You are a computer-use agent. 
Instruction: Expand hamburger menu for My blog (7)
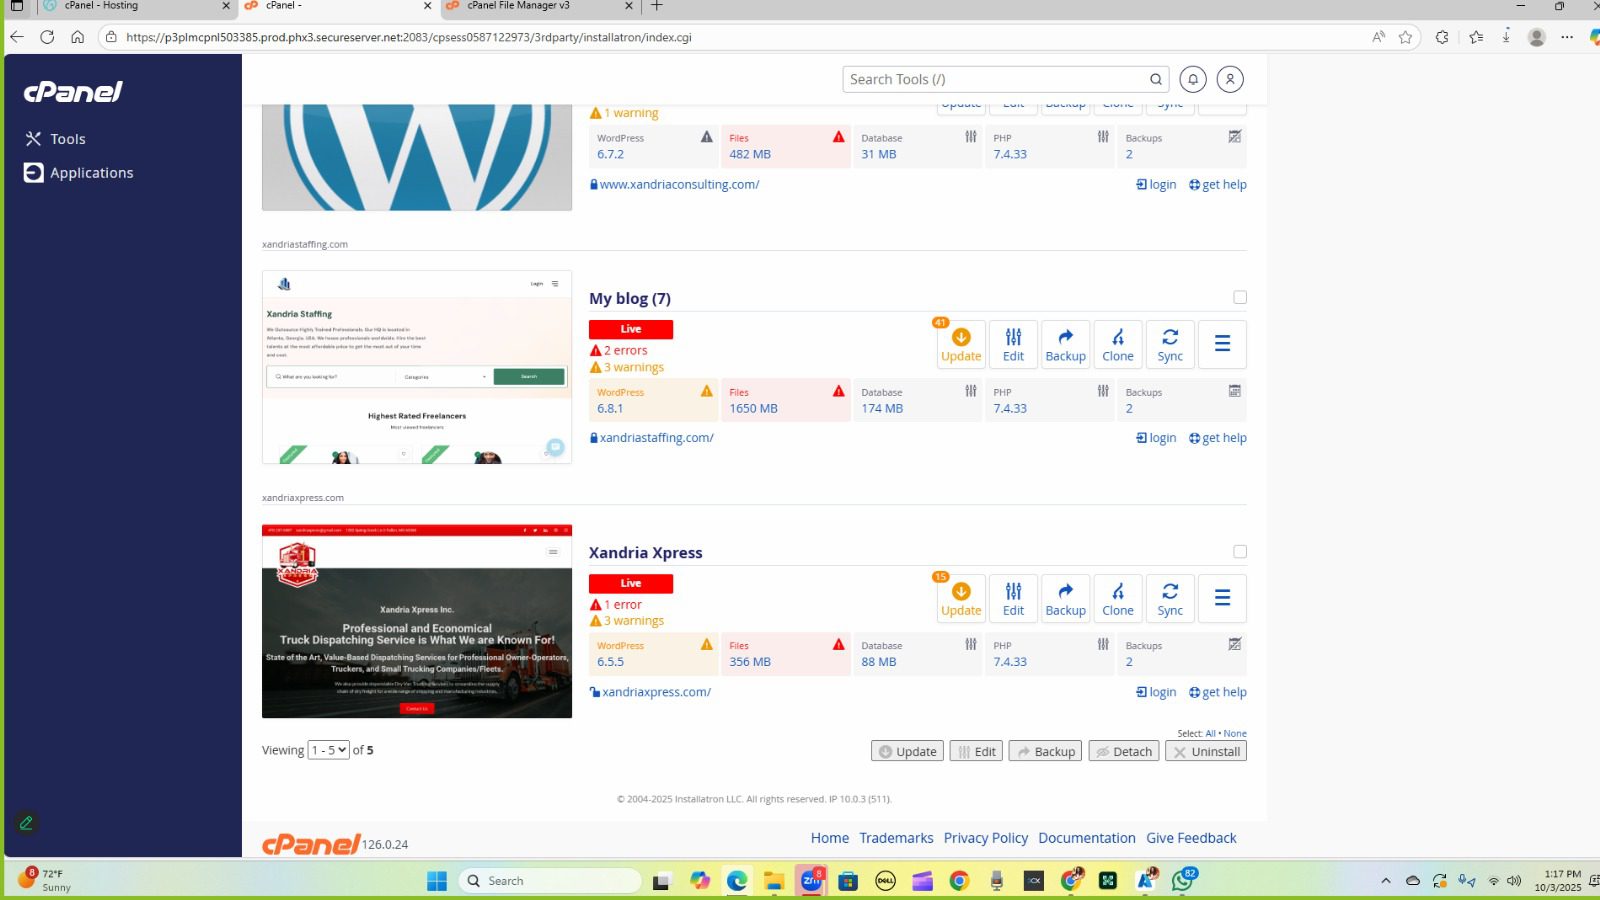tap(1222, 344)
